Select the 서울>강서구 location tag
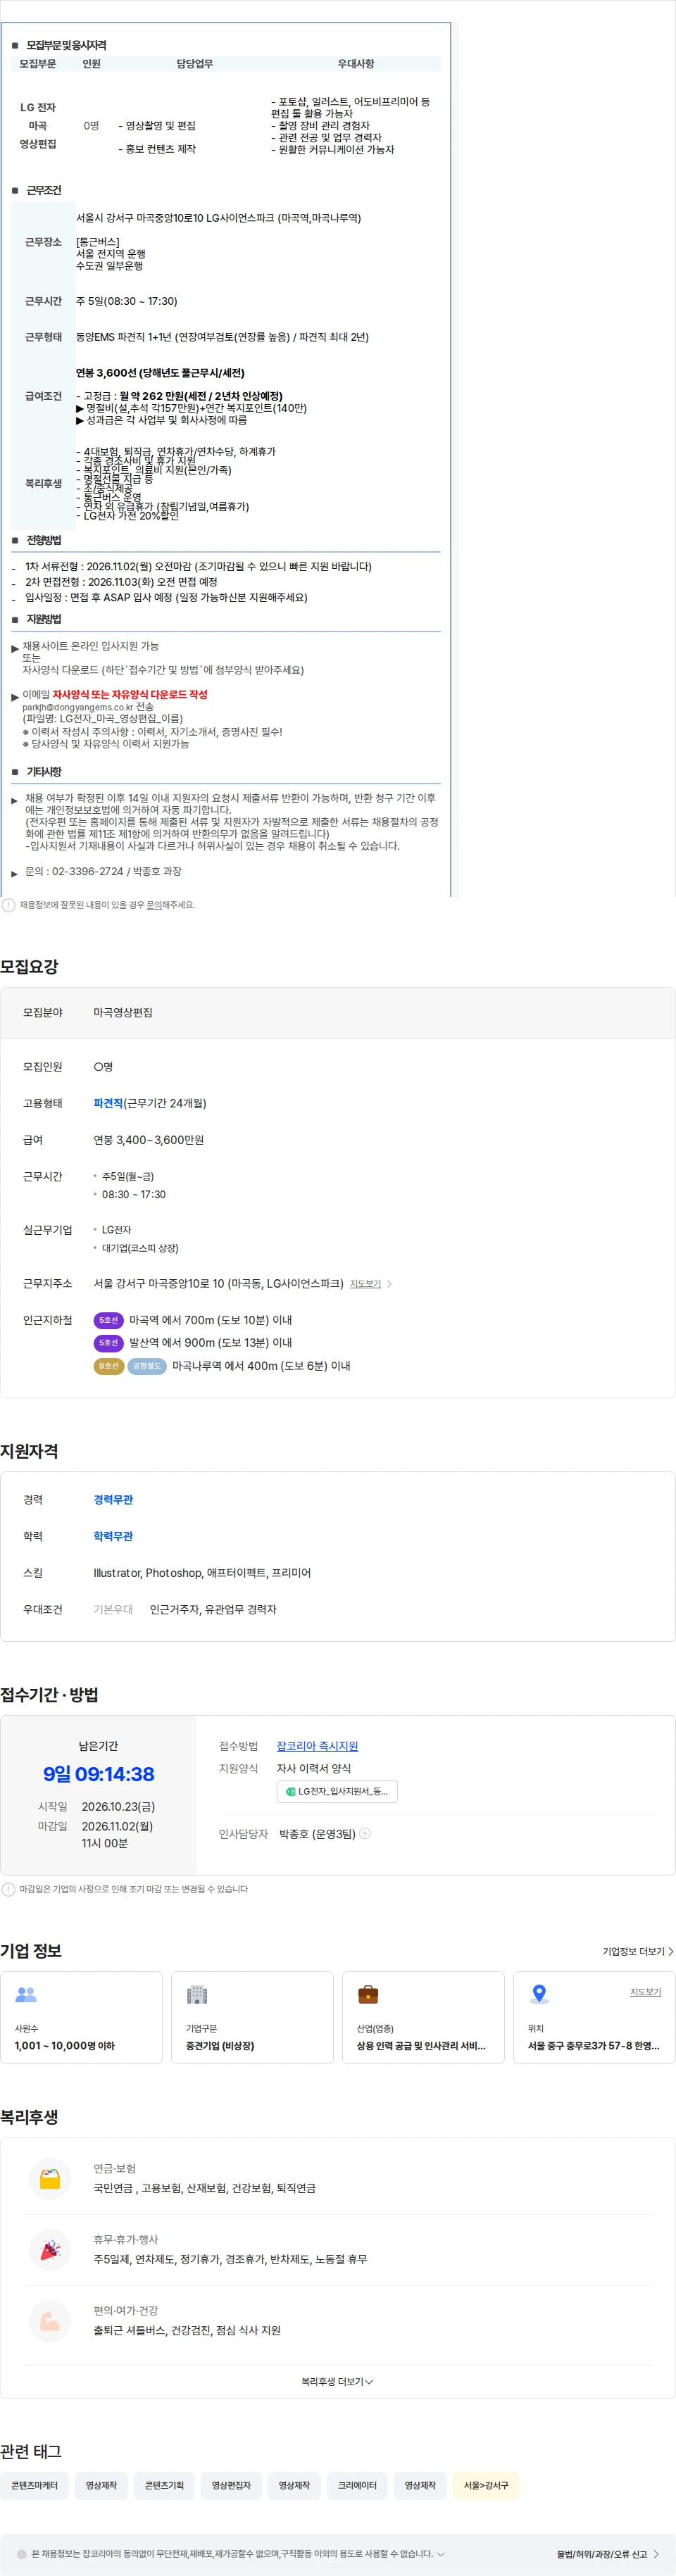This screenshot has height=2576, width=676. click(x=486, y=2486)
